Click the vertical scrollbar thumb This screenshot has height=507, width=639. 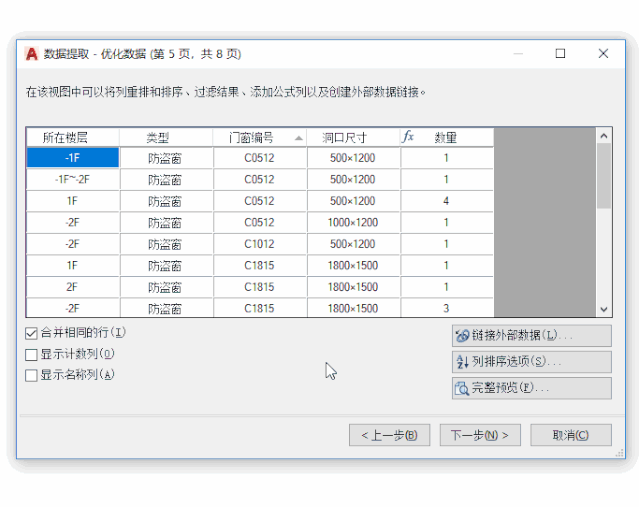[x=604, y=176]
